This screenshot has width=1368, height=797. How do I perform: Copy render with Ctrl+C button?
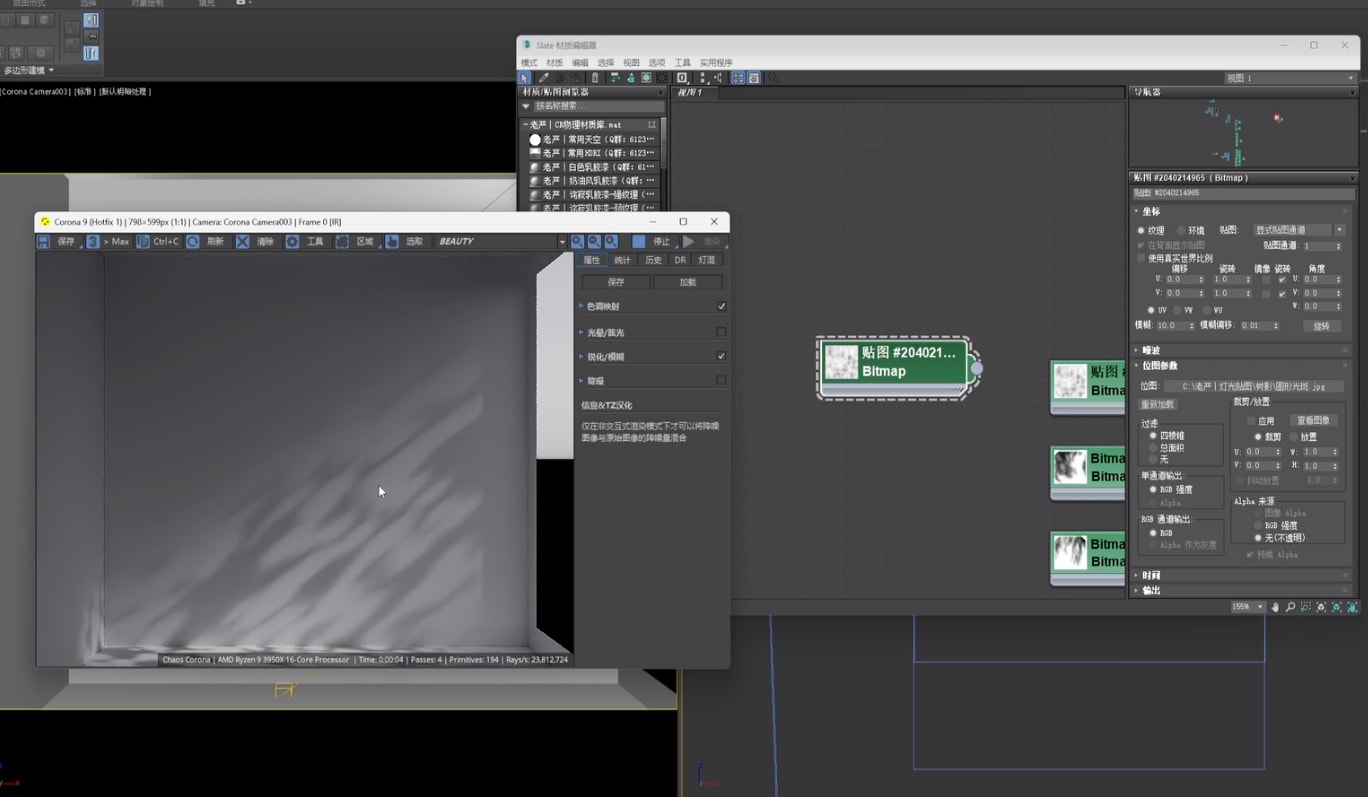[158, 242]
